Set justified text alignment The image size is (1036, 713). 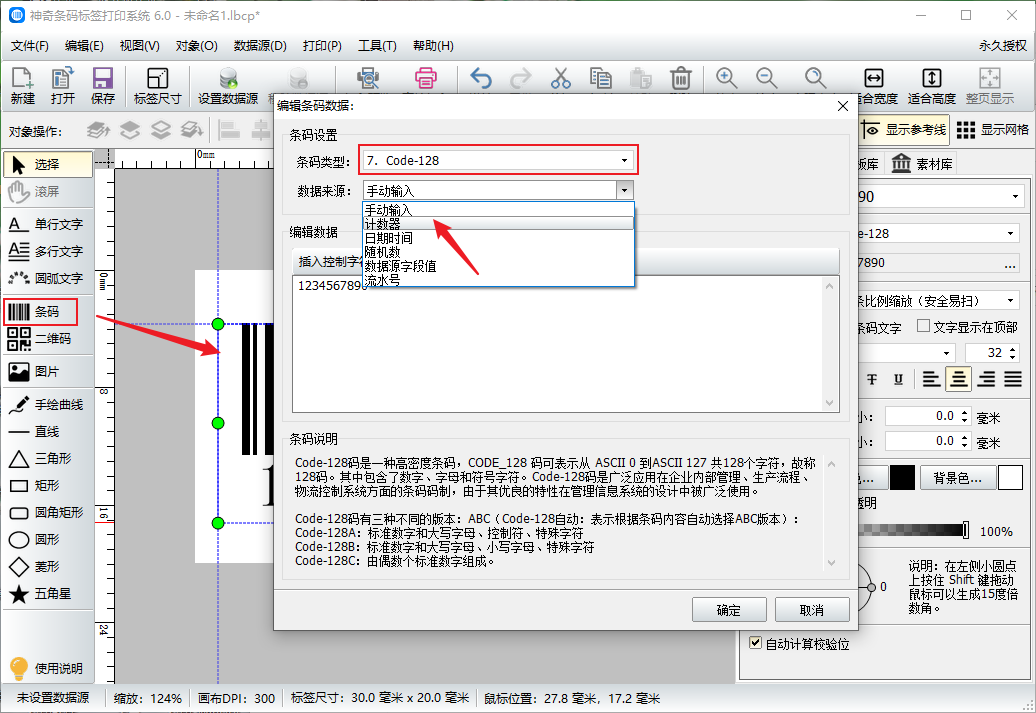pos(1013,379)
